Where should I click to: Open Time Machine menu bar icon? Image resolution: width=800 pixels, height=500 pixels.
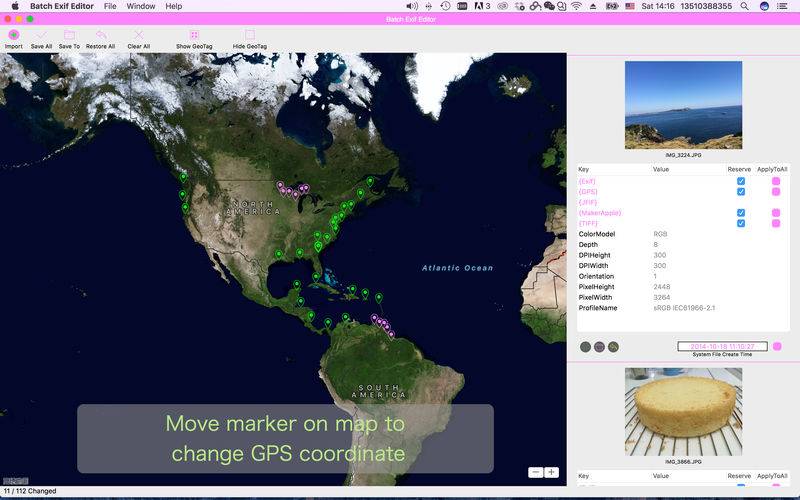point(445,6)
